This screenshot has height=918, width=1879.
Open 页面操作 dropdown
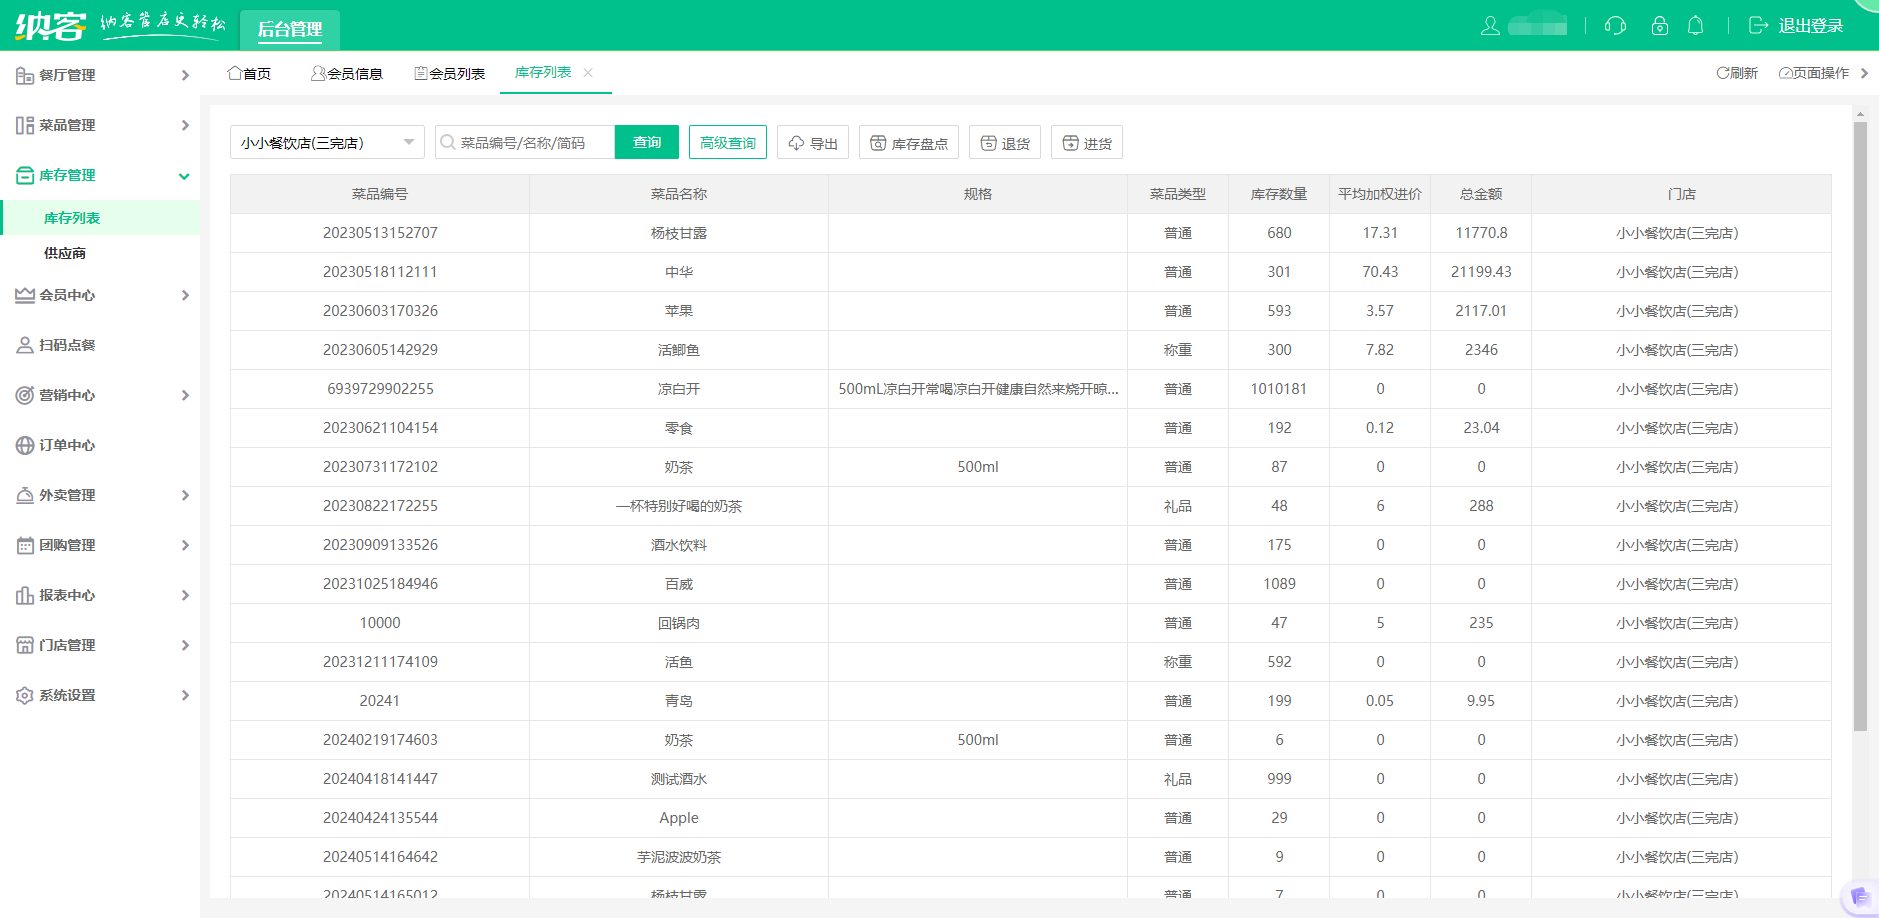coord(1823,73)
